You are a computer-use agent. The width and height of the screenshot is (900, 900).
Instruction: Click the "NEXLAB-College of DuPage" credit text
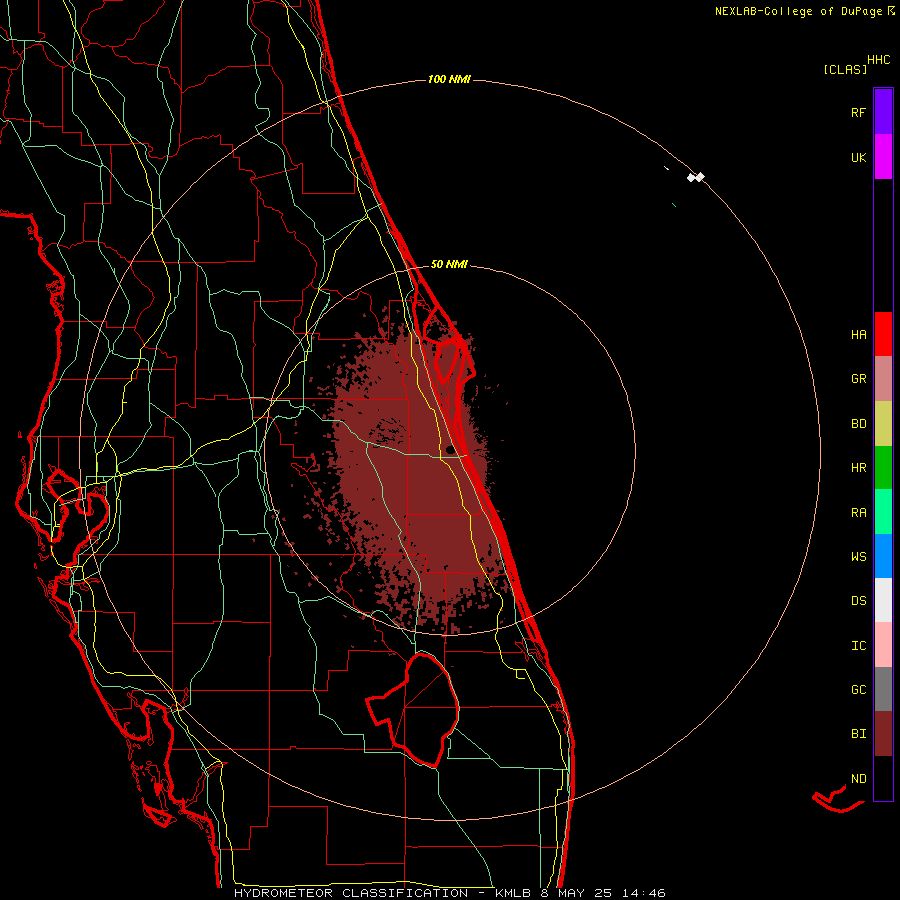(x=800, y=11)
